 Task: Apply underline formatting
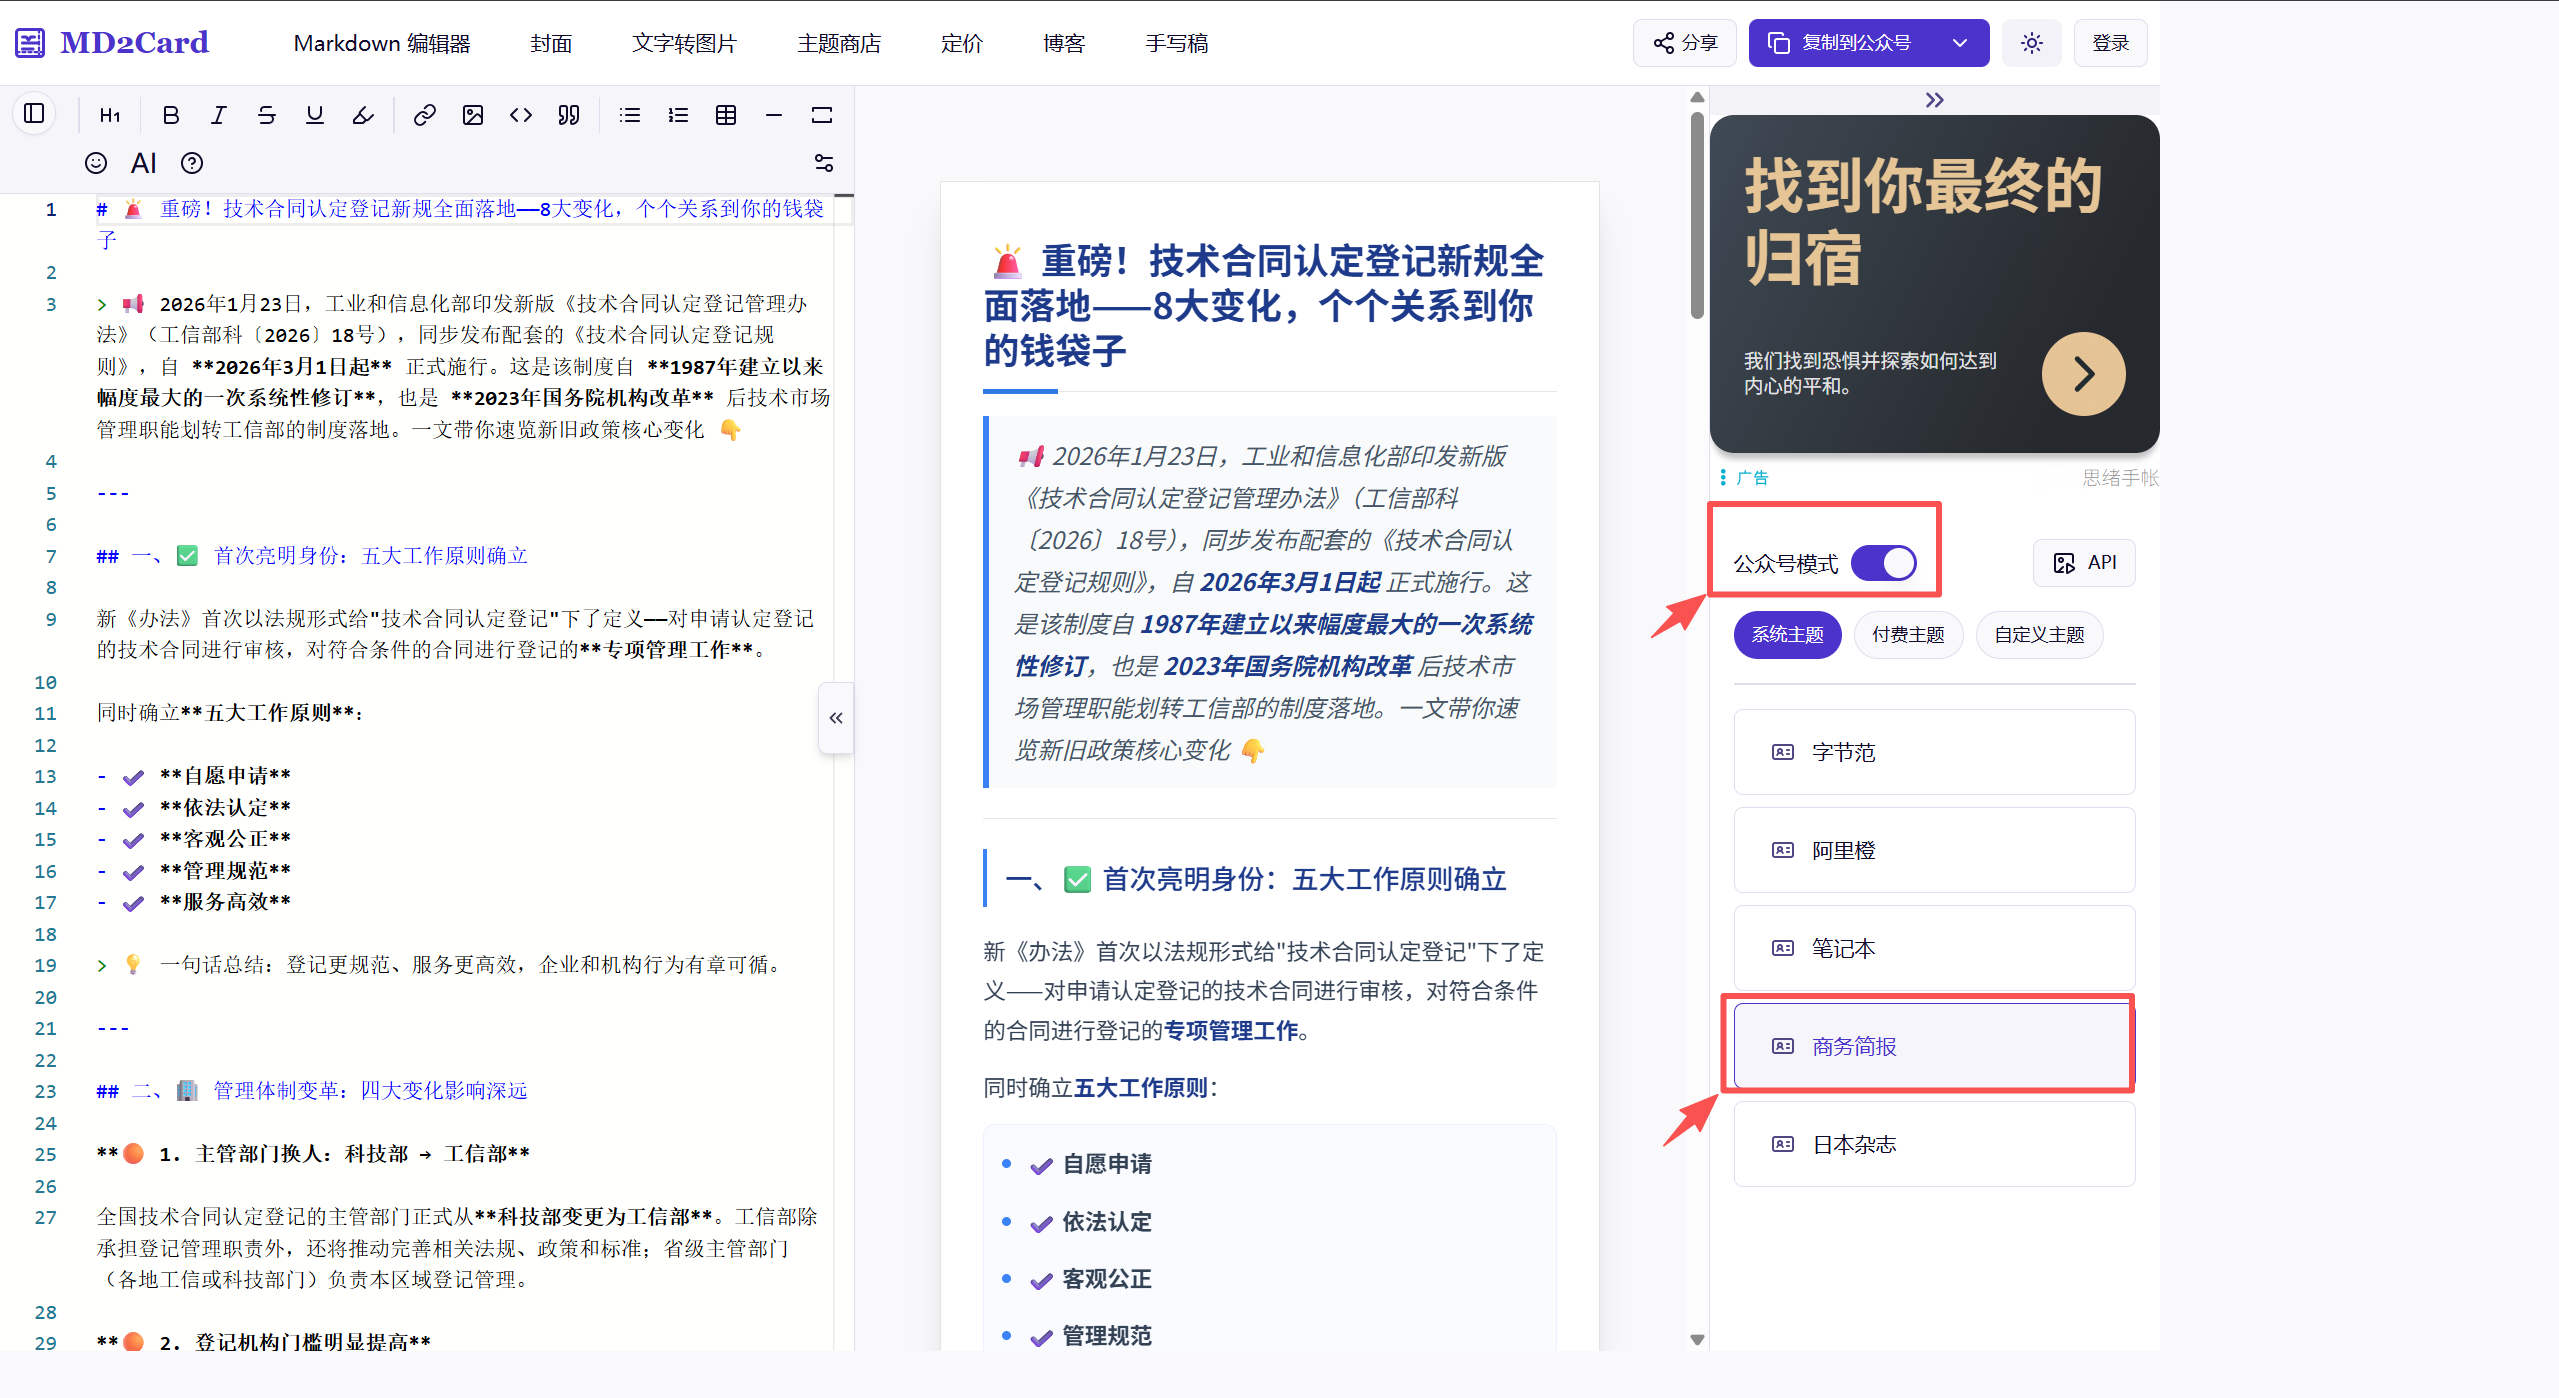[x=315, y=116]
